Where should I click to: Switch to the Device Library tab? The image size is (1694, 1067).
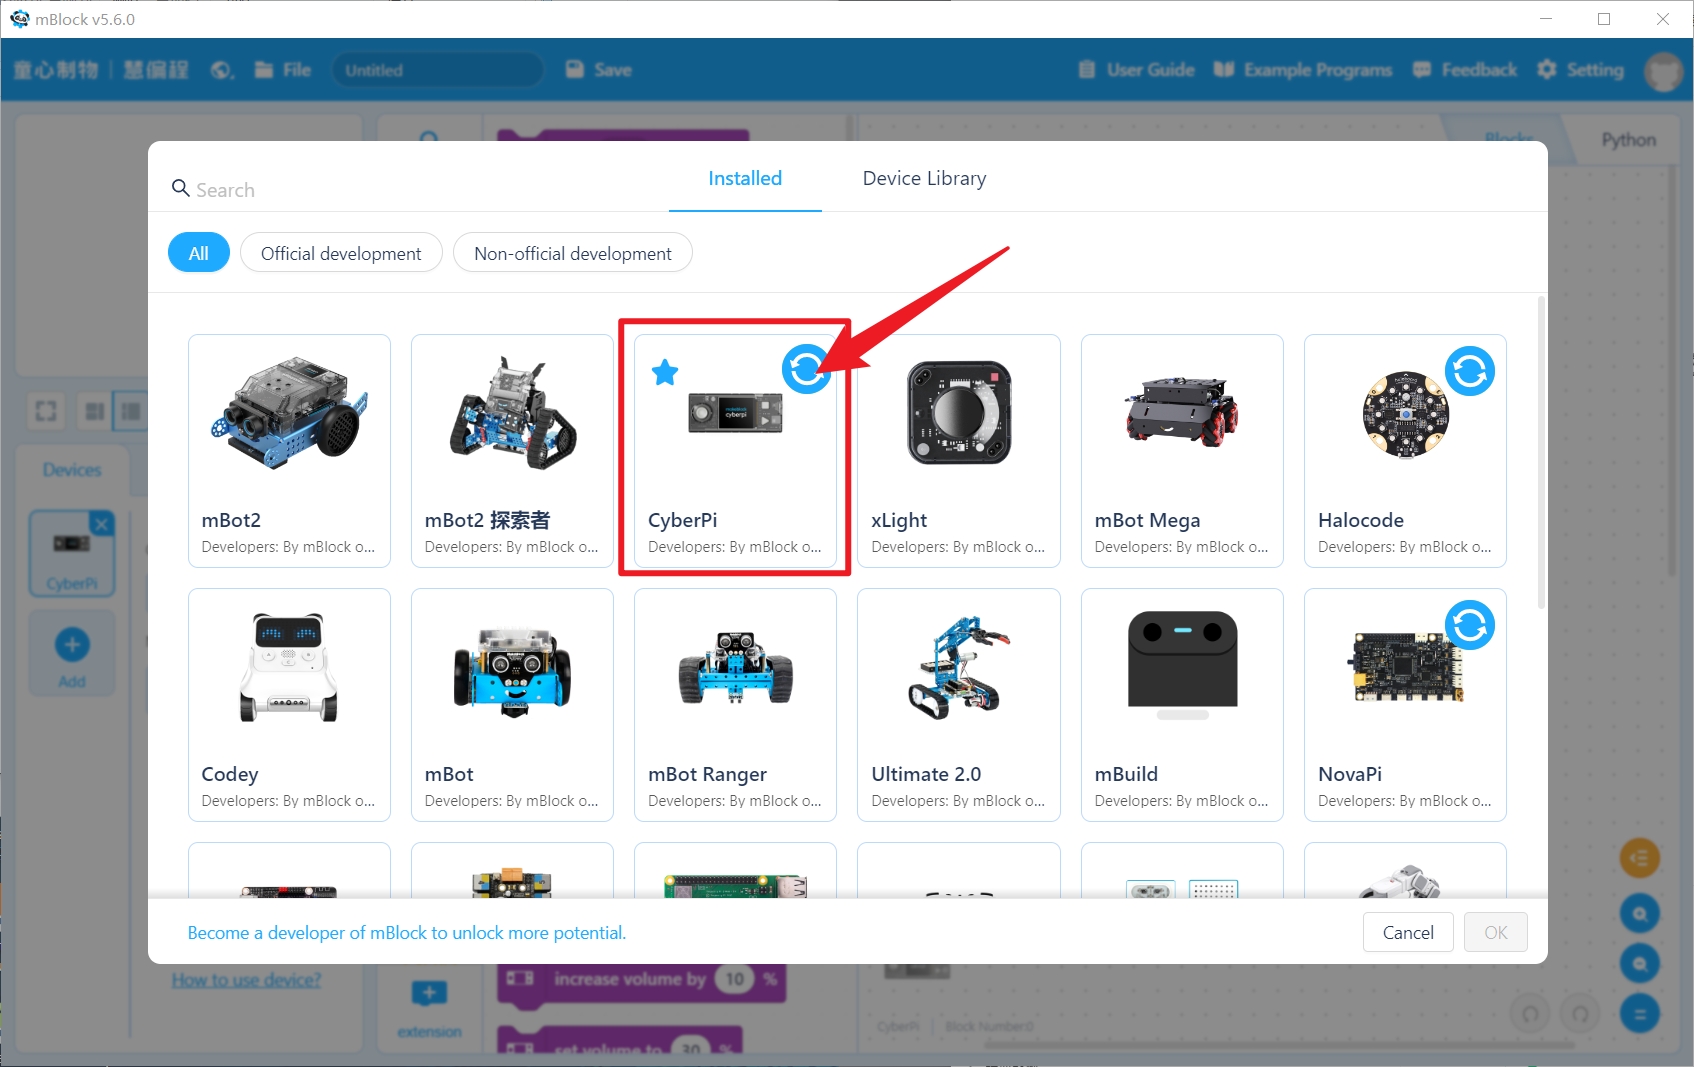[923, 178]
